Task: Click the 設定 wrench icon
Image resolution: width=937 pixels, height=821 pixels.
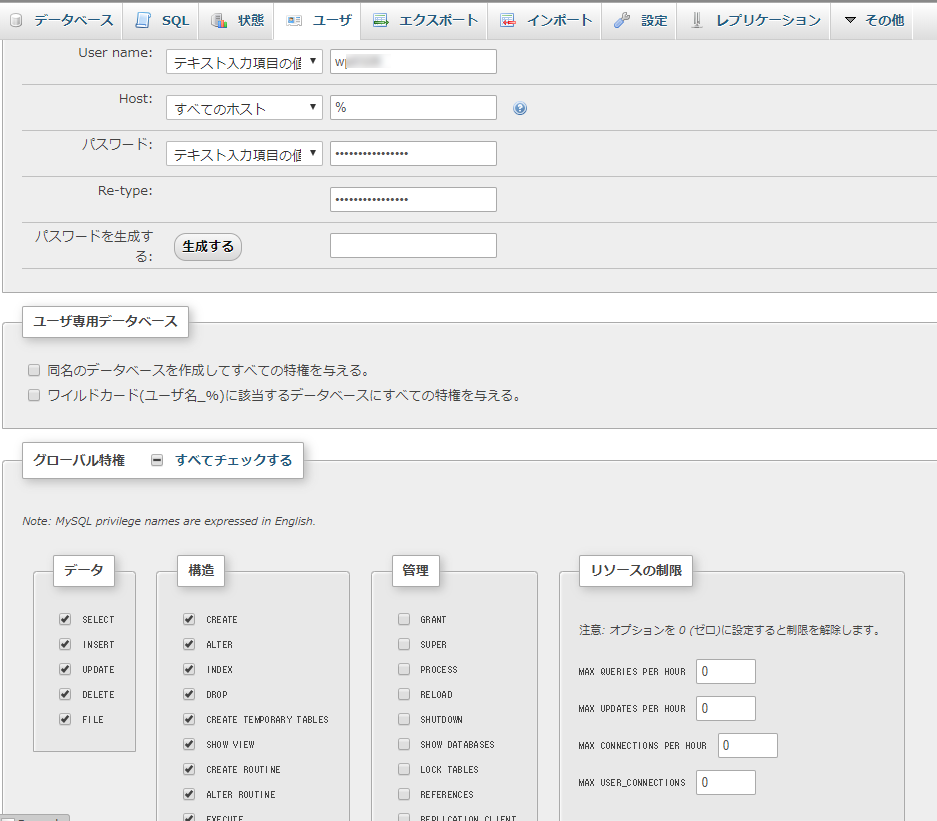Action: [622, 20]
